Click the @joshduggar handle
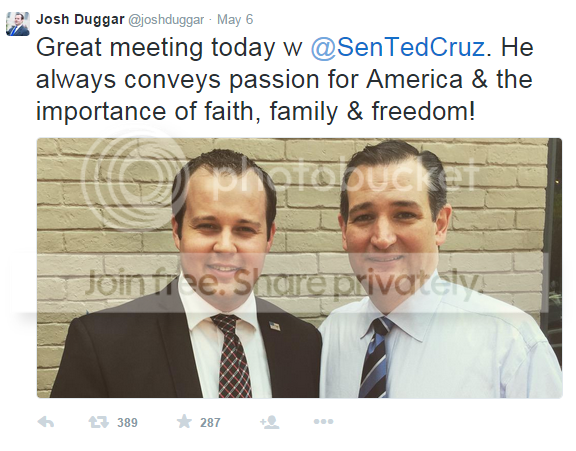The width and height of the screenshot is (576, 451). 166,20
